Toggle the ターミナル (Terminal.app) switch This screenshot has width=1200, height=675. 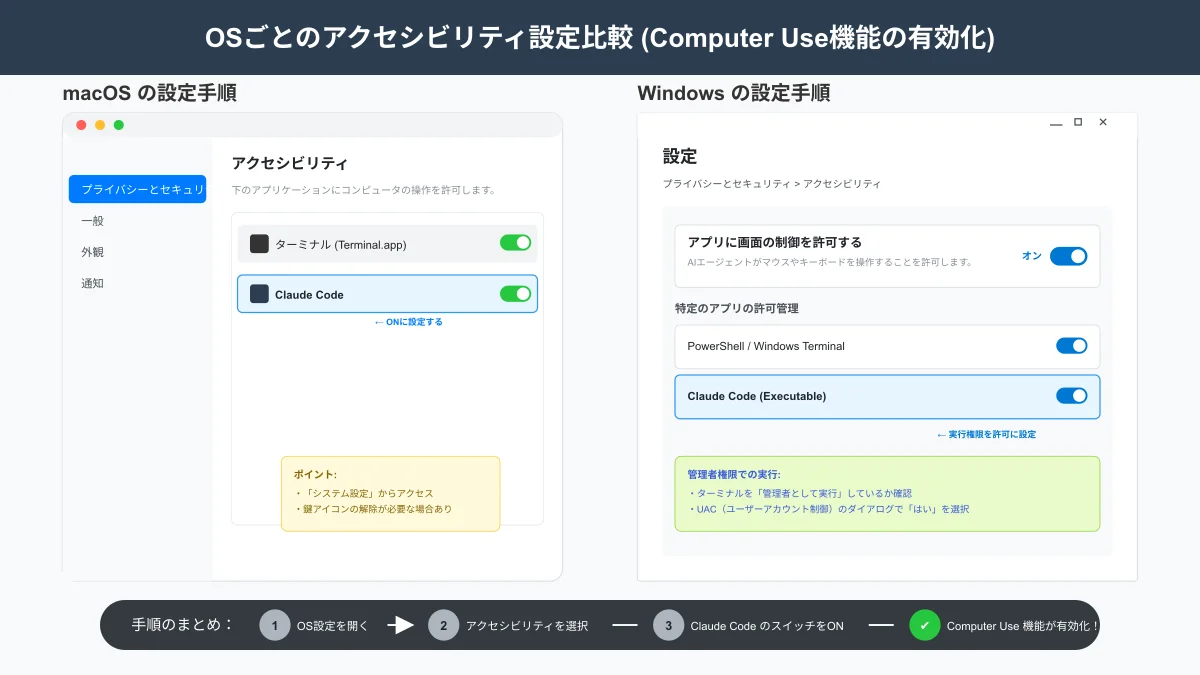tap(515, 243)
